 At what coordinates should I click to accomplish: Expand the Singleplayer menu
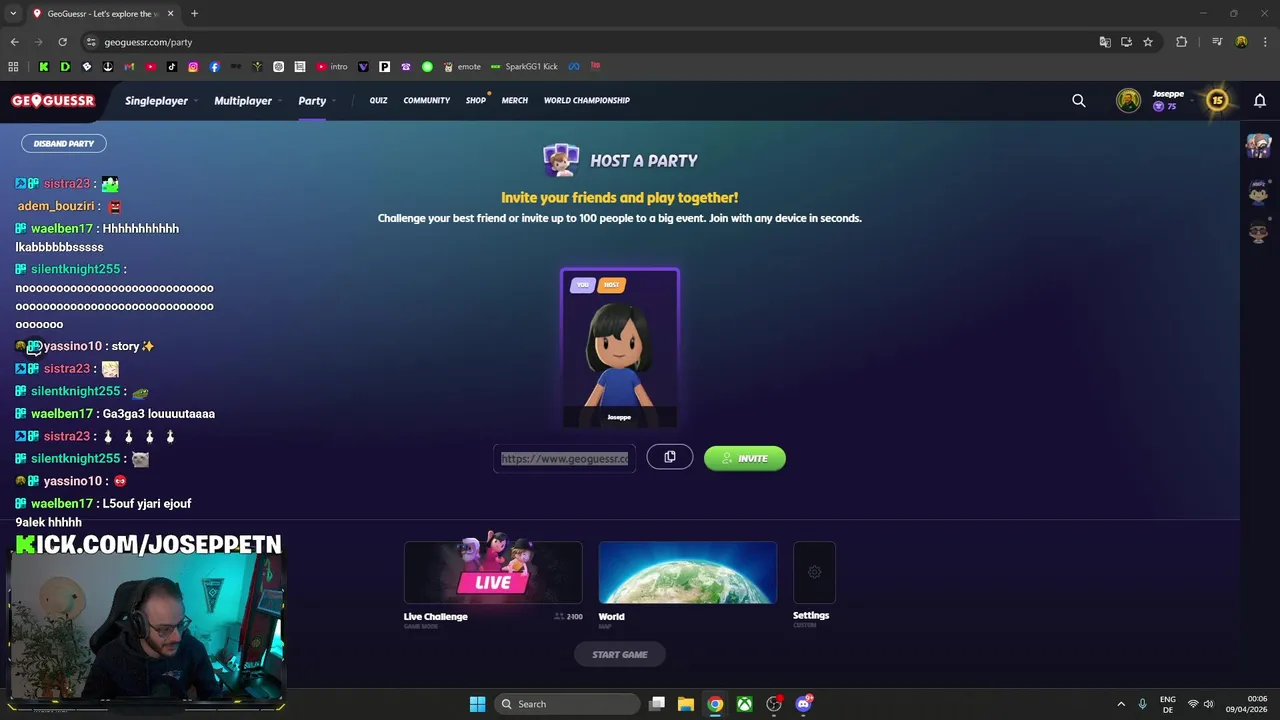click(x=161, y=101)
